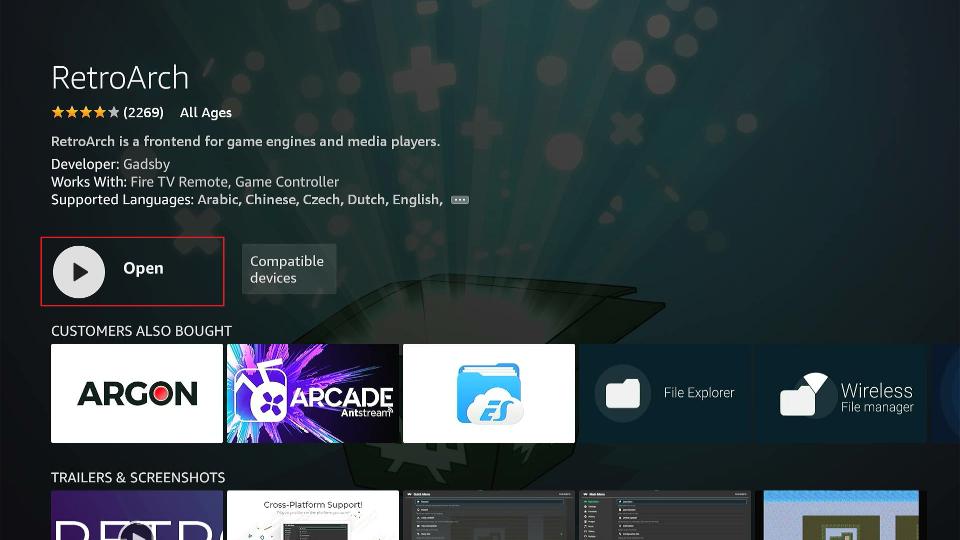Click the All Ages rating label
This screenshot has width=960, height=540.
click(206, 113)
